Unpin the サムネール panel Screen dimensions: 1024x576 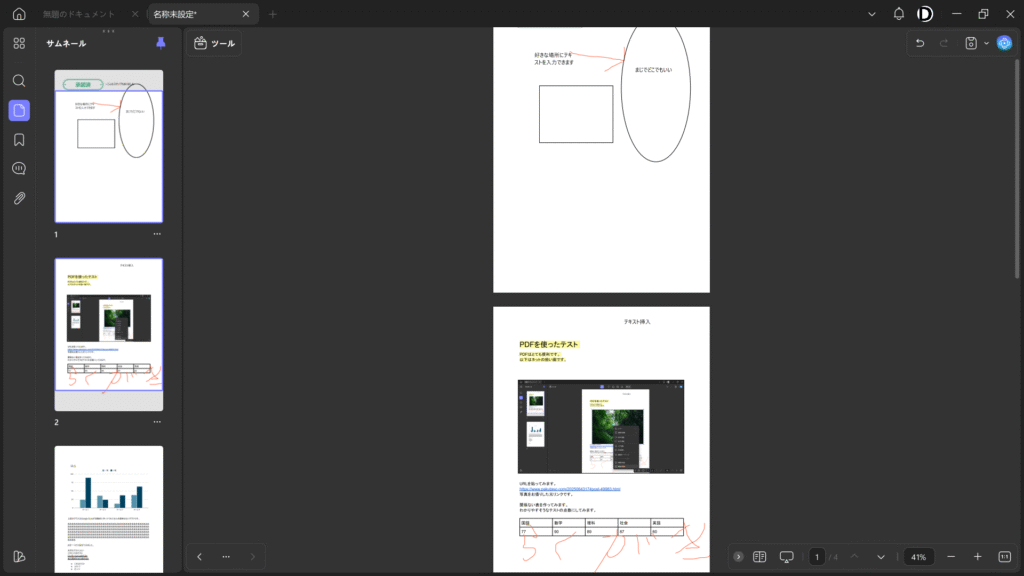pyautogui.click(x=161, y=43)
